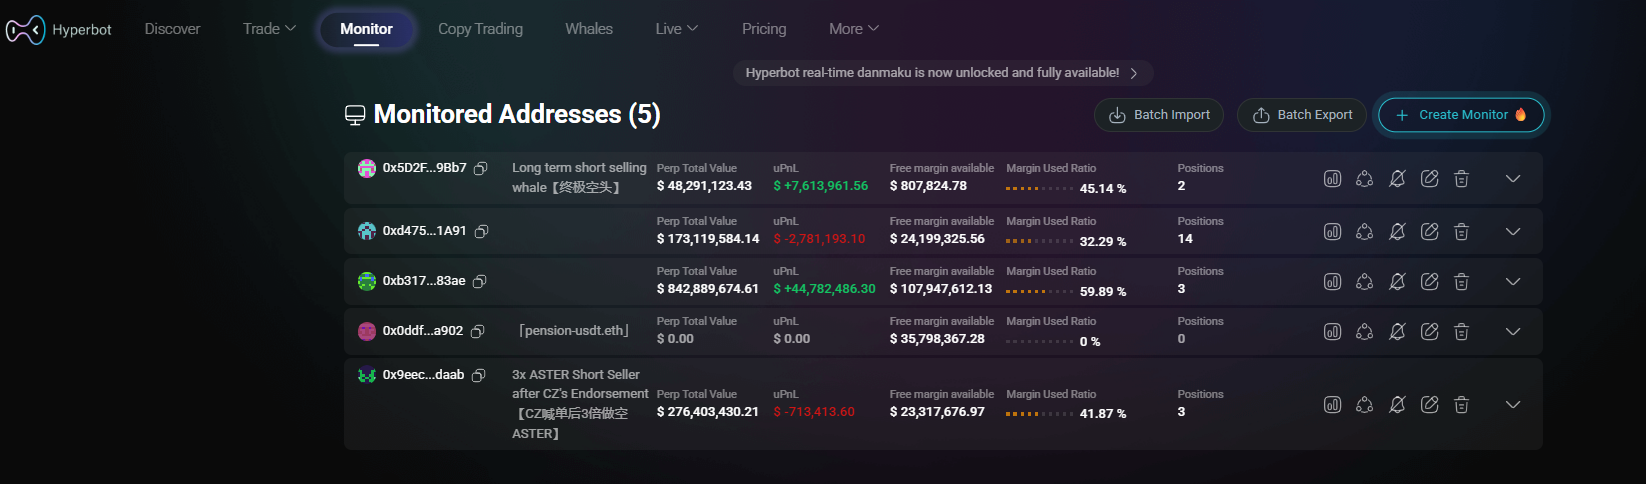This screenshot has width=1646, height=484.
Task: Delete the 0x9eec...daab monitor
Action: click(x=1461, y=405)
